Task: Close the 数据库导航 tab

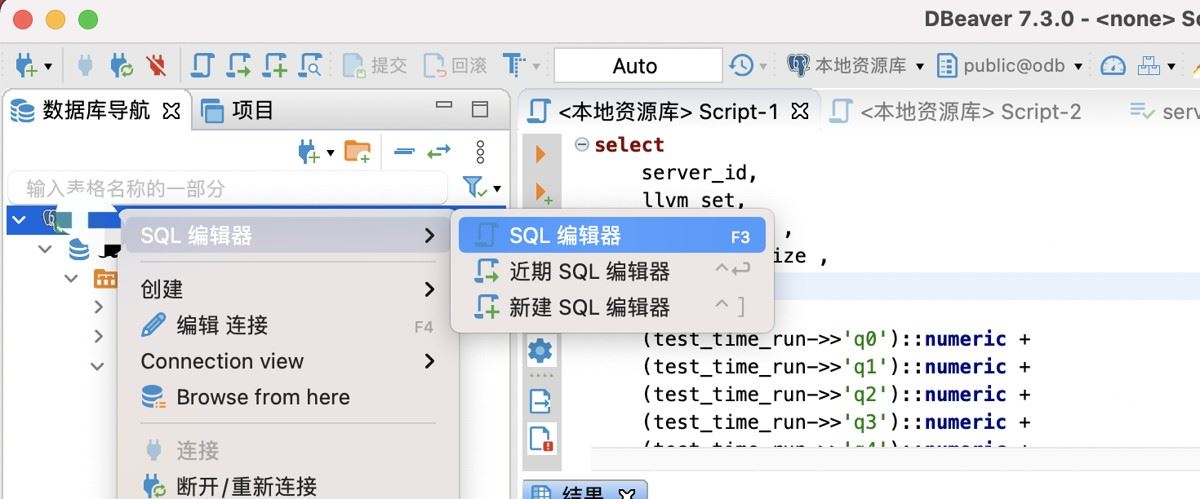Action: point(171,111)
